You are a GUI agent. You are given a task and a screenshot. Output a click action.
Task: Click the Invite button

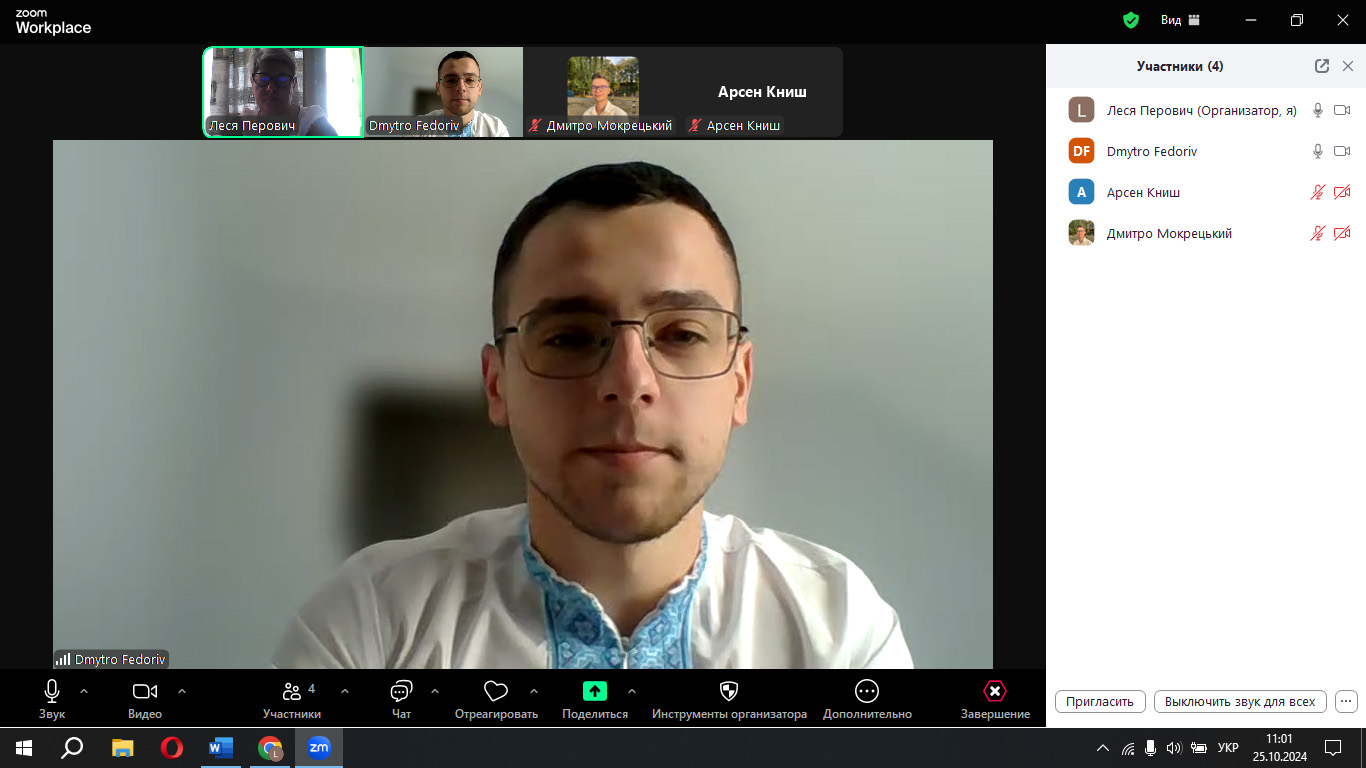[x=1100, y=701]
